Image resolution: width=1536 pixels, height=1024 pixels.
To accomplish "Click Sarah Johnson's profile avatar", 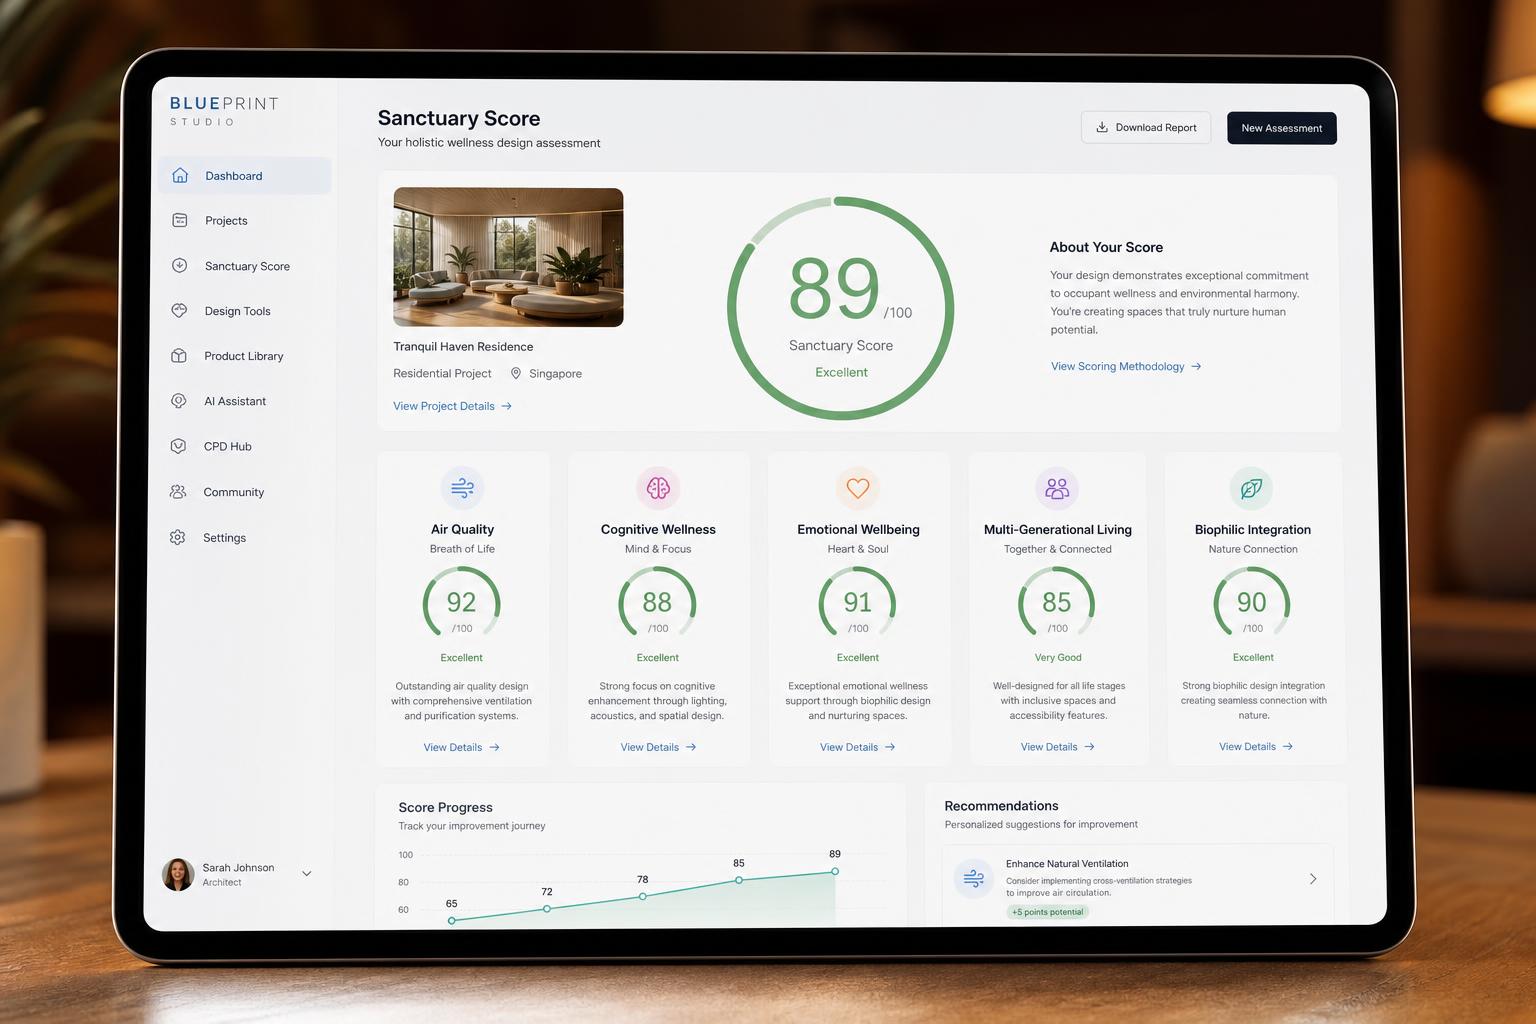I will point(178,874).
